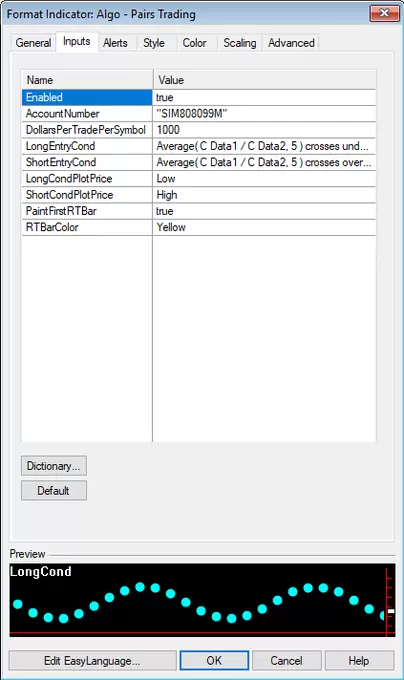Select the Style tab
This screenshot has width=404, height=680.
click(154, 43)
